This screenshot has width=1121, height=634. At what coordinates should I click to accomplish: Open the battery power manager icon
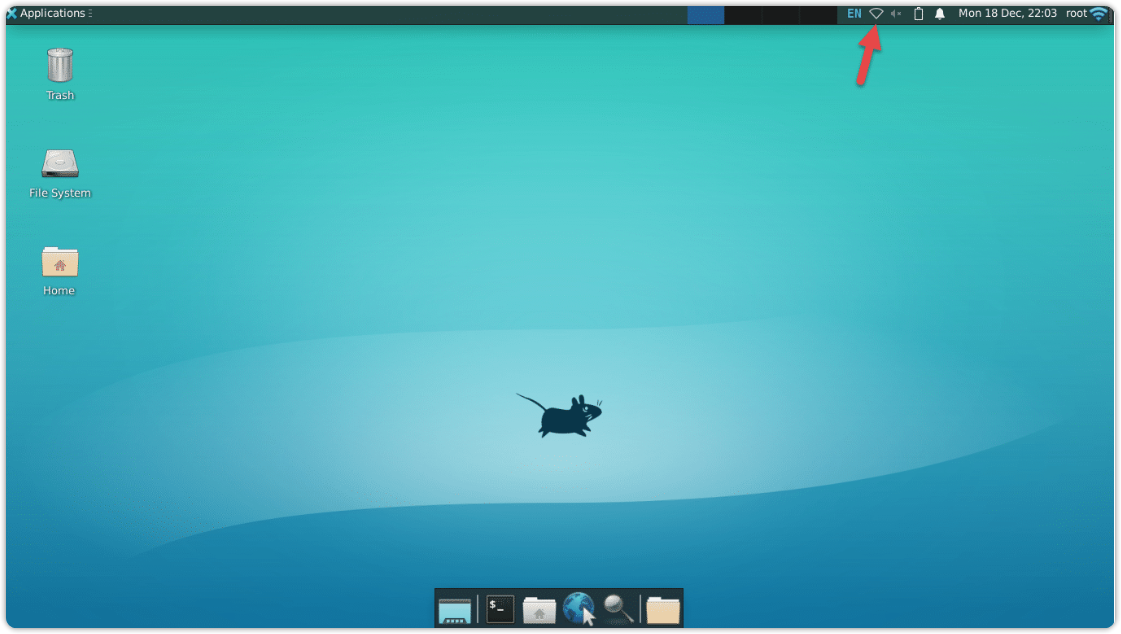tap(919, 14)
